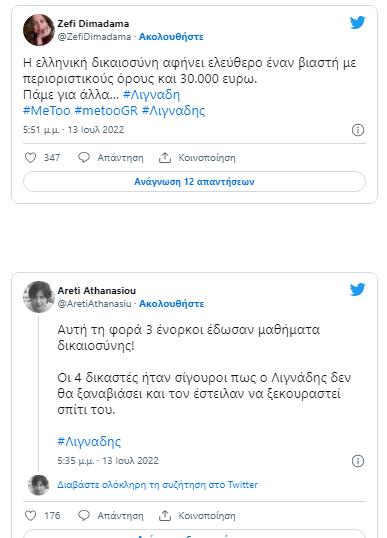The width and height of the screenshot is (387, 538).
Task: Follow @AretiAthanasiu via Ακολουθήστε link
Action: point(172,304)
